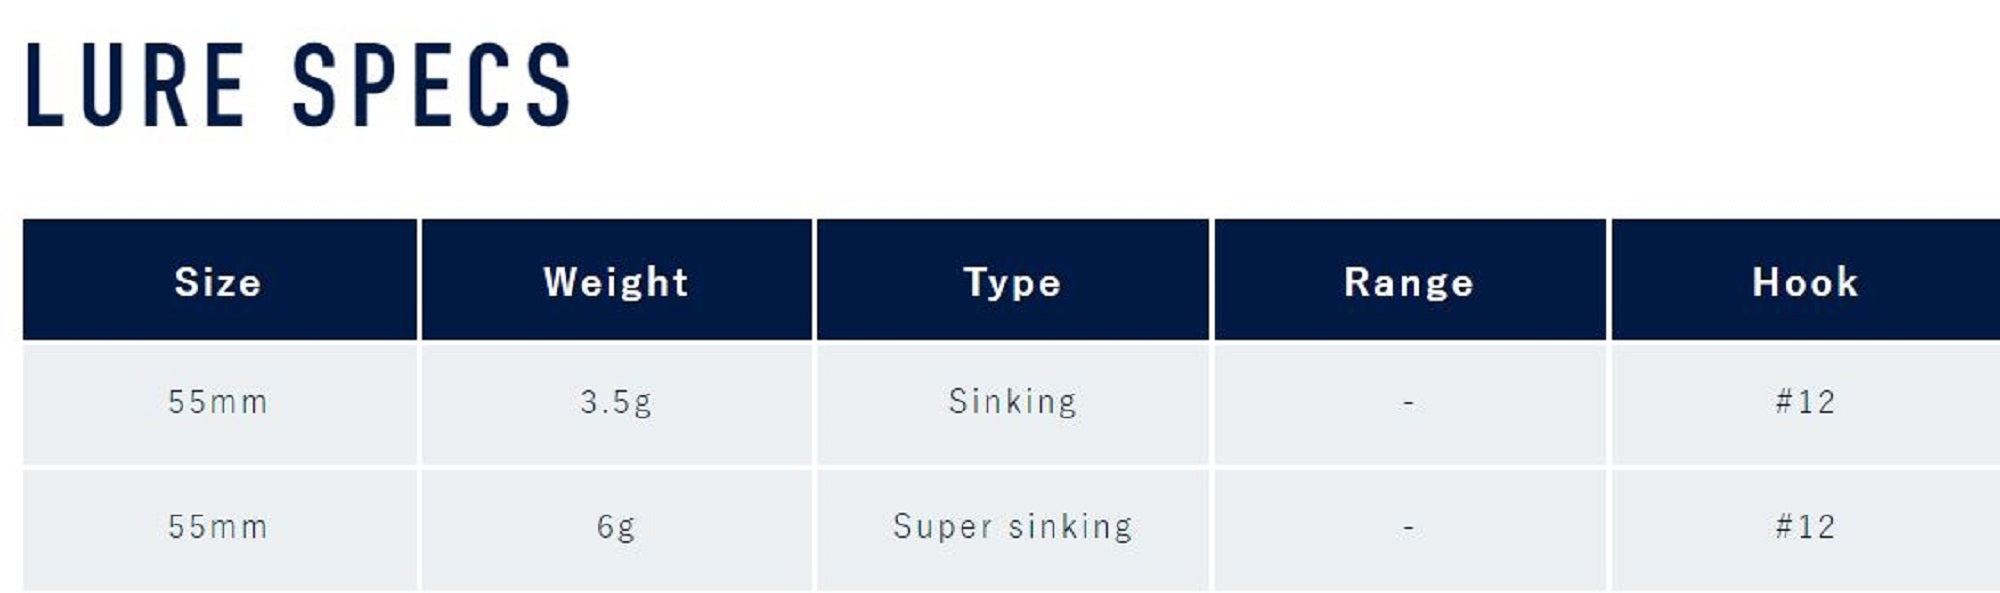This screenshot has width=2000, height=593.
Task: Click the word LURE in the heading
Action: [134, 86]
